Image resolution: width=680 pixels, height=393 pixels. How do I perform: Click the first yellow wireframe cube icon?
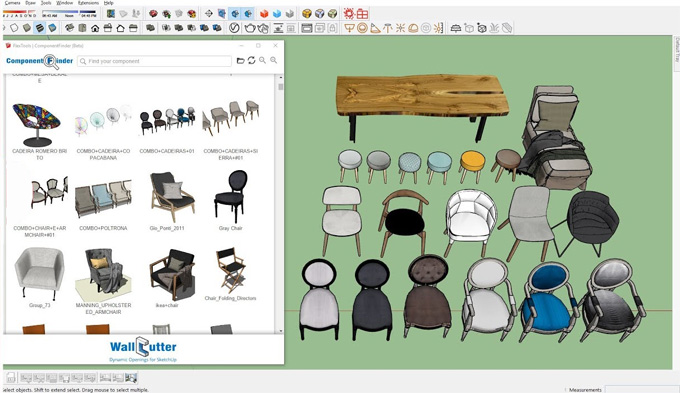(x=307, y=14)
